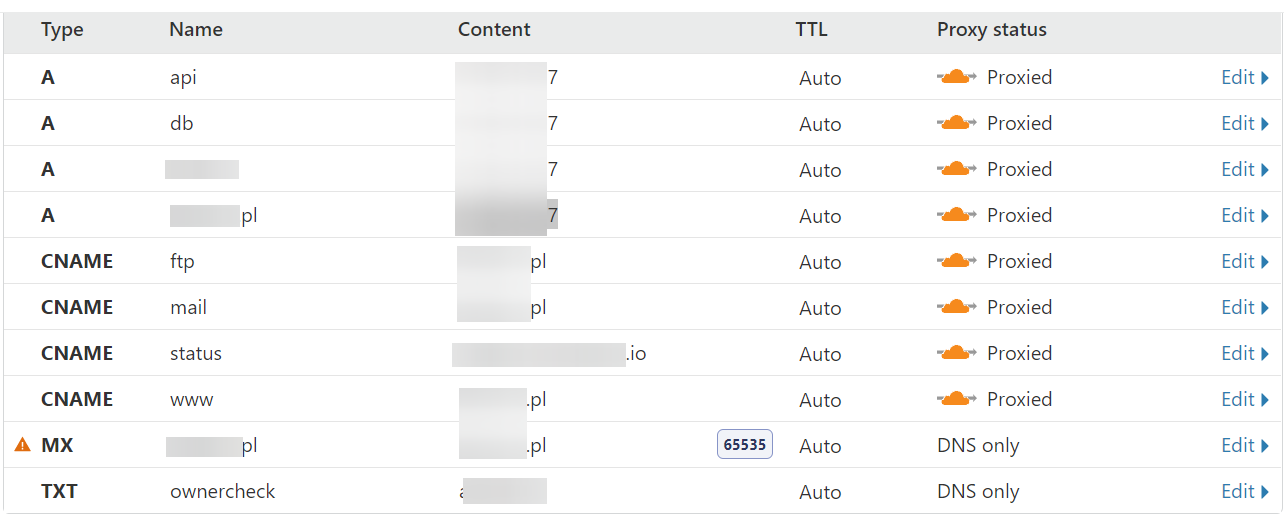Click DNS only status on ownercheck row
Viewport: 1284px width, 532px height.
pyautogui.click(x=978, y=492)
